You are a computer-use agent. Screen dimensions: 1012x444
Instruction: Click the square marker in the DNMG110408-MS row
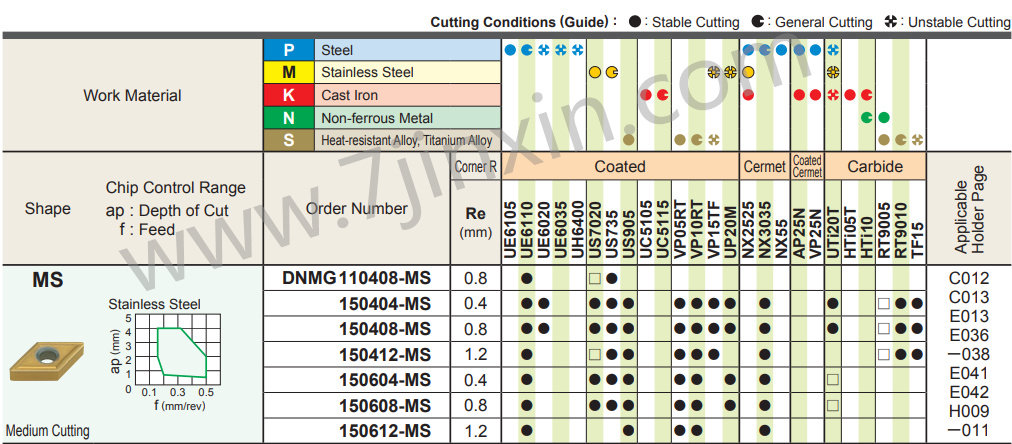coord(595,278)
